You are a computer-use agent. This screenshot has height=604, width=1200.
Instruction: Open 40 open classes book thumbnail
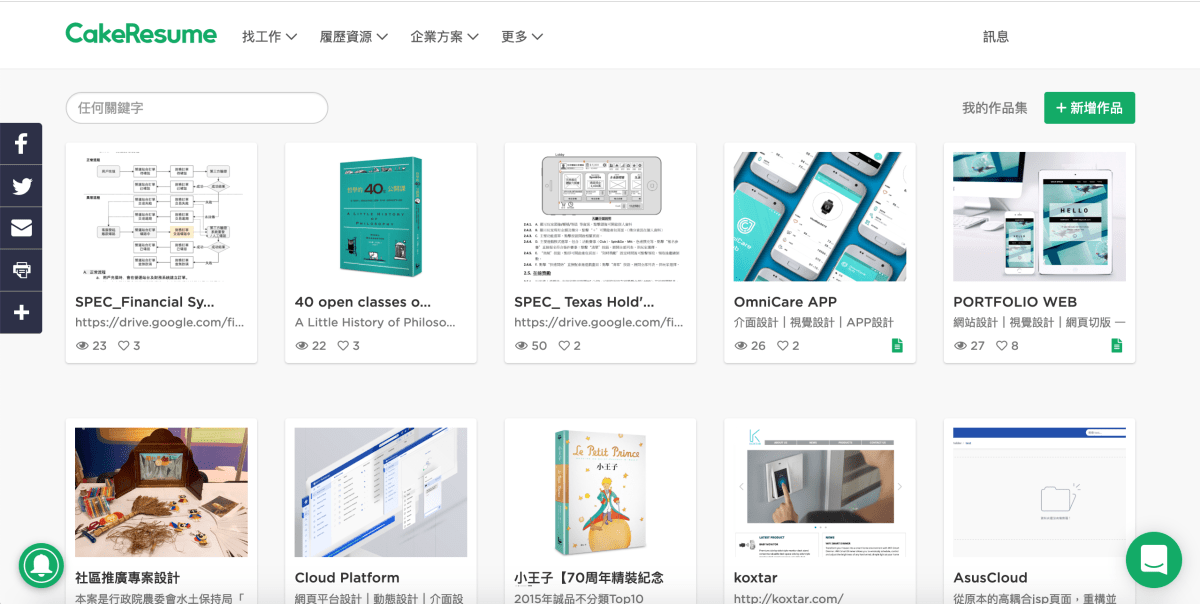(381, 217)
